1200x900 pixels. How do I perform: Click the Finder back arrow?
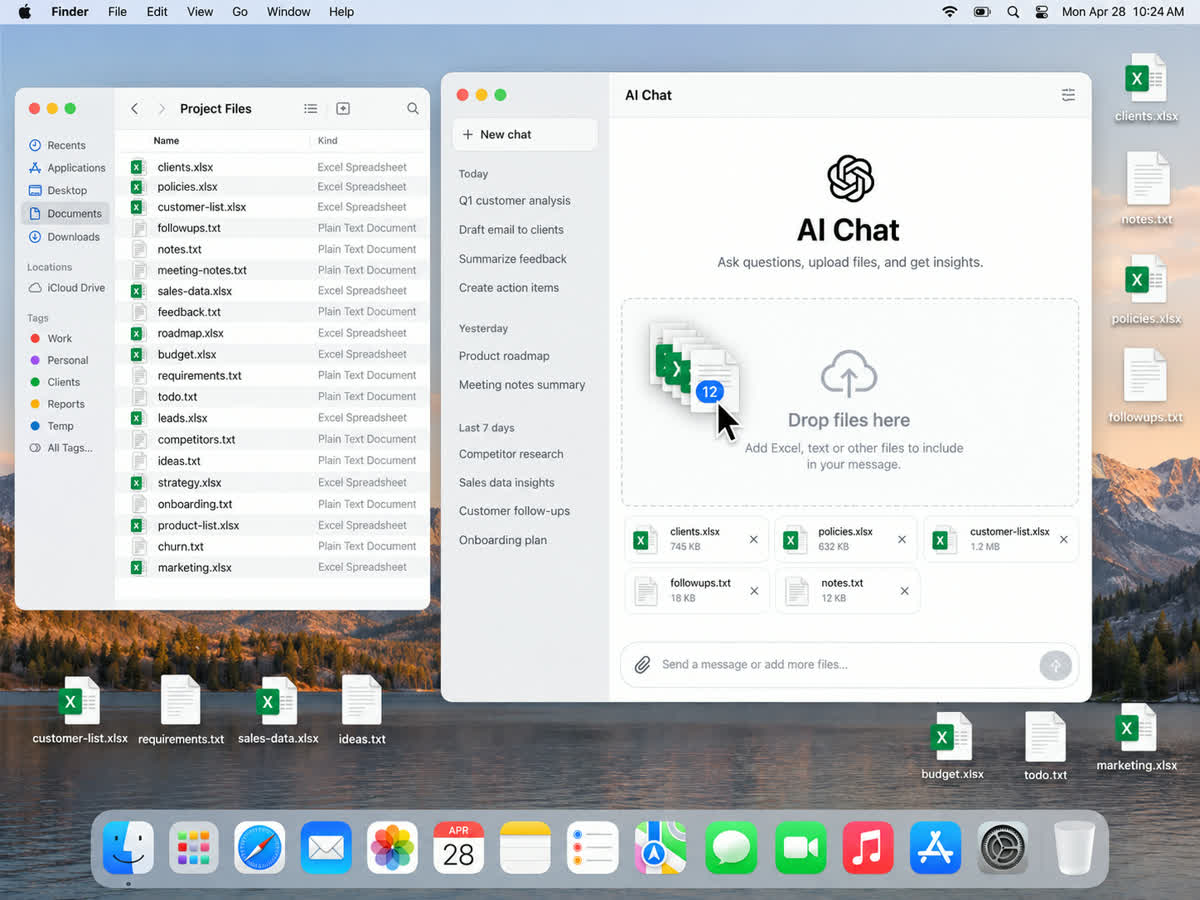click(135, 108)
